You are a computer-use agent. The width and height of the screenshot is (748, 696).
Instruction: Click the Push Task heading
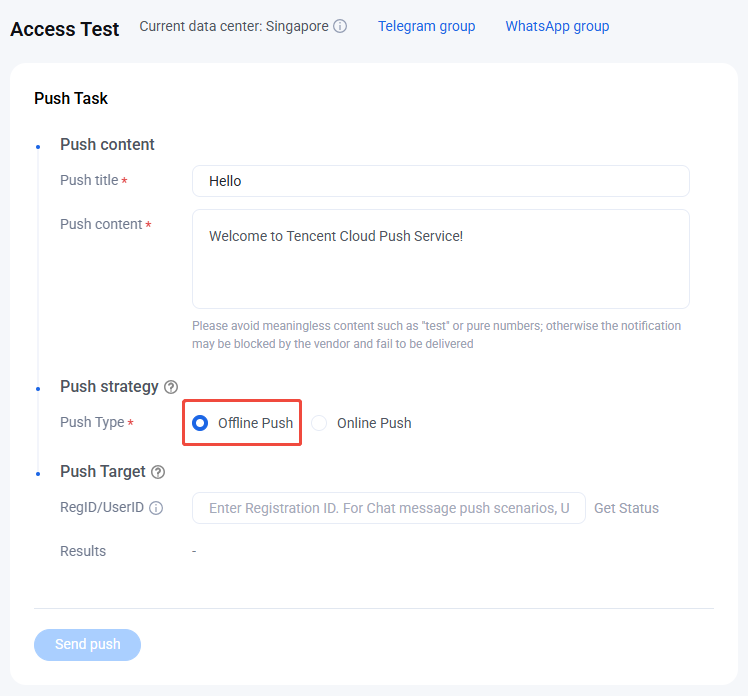pyautogui.click(x=71, y=98)
